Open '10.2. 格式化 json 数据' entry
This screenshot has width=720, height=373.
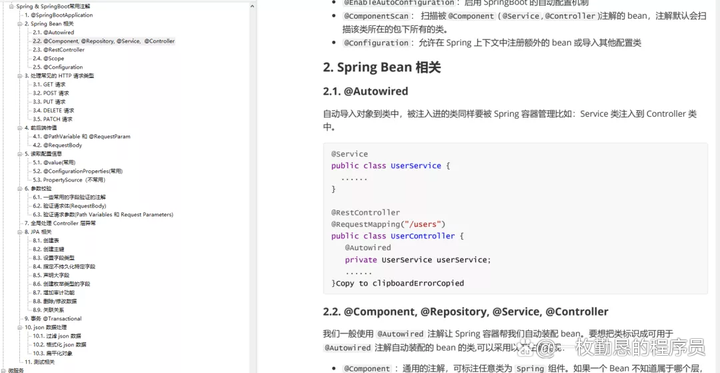point(59,345)
